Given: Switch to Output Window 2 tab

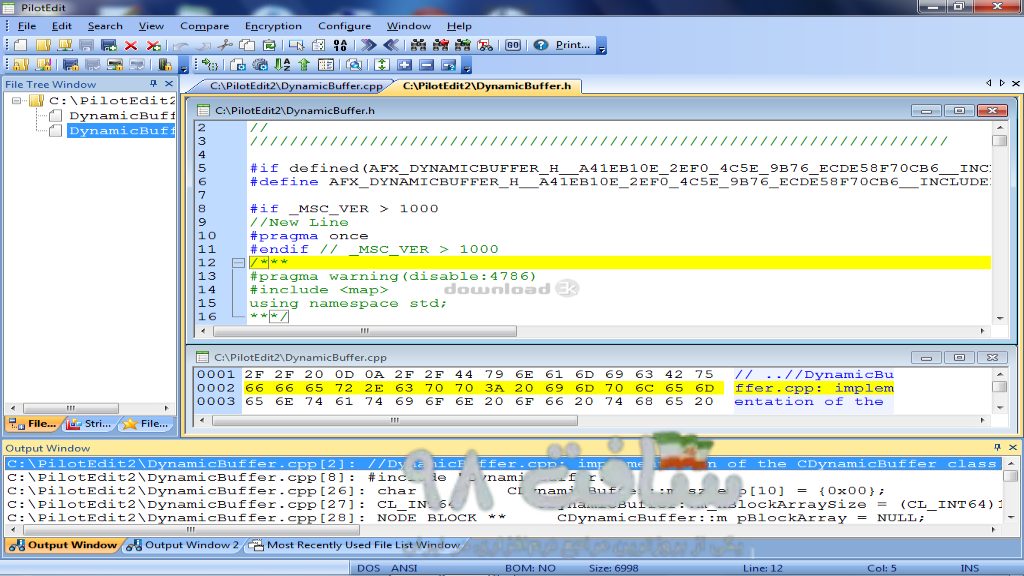Looking at the screenshot, I should click(x=184, y=545).
